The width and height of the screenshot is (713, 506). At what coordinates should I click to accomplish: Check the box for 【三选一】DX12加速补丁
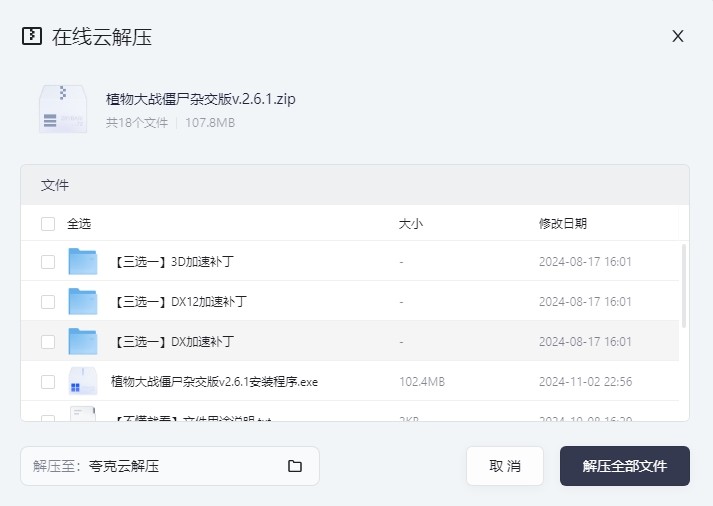[48, 302]
